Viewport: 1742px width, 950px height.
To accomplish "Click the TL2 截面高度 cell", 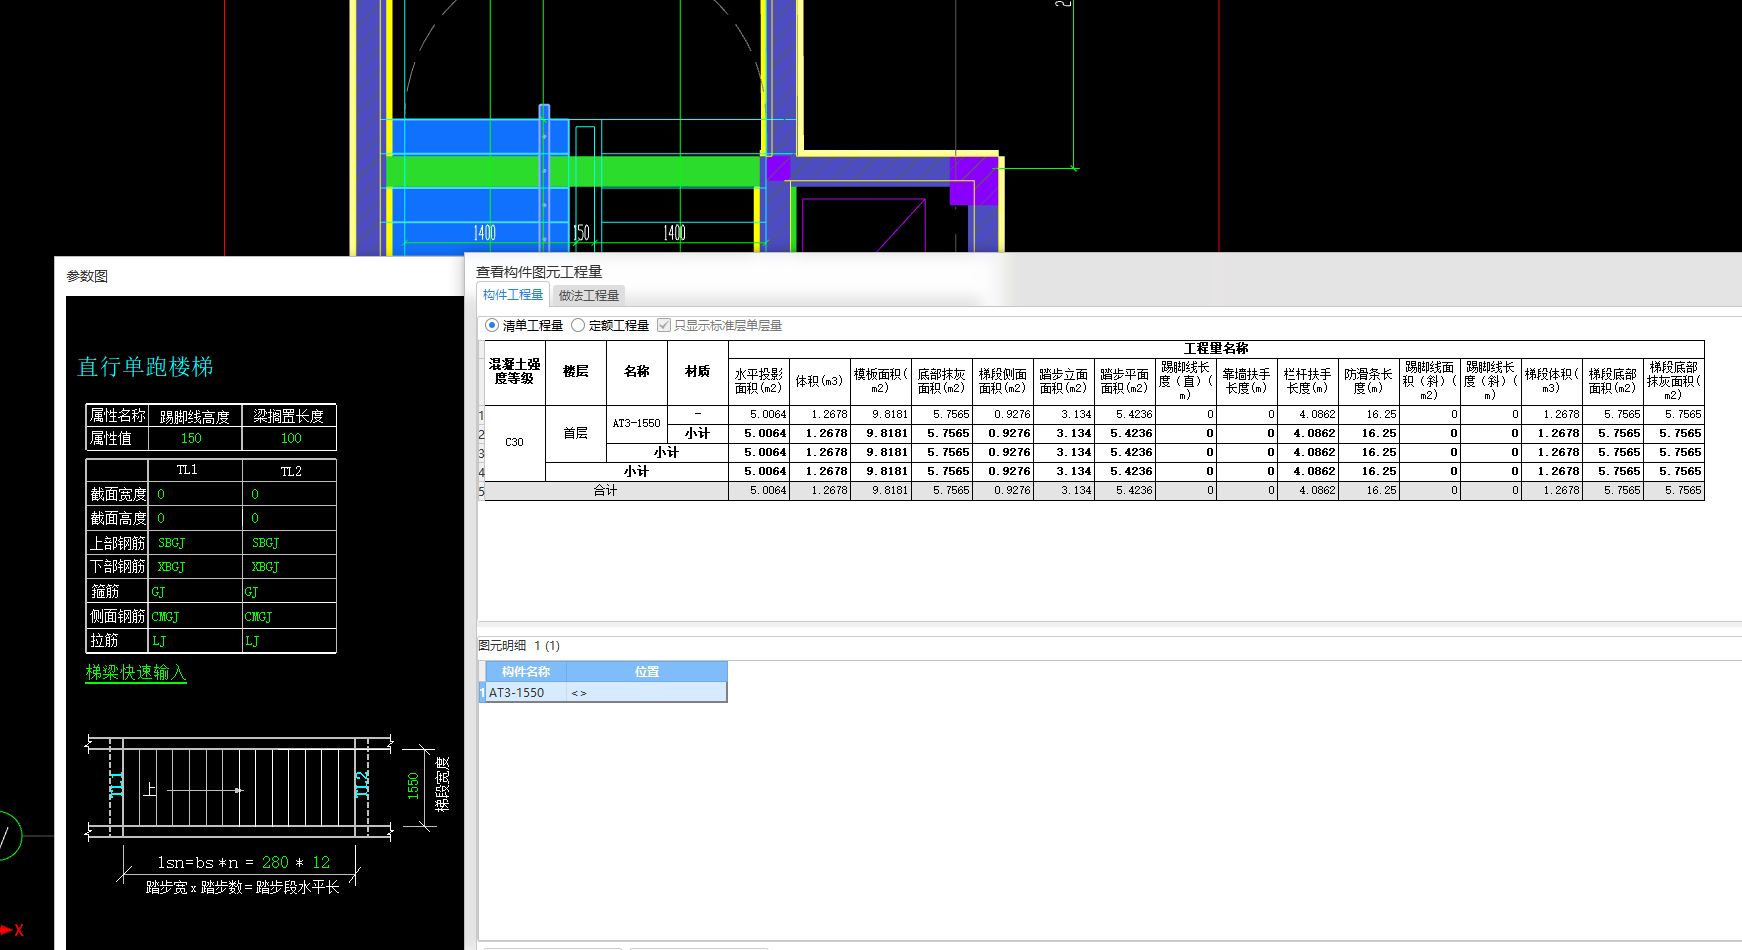I will pos(290,518).
